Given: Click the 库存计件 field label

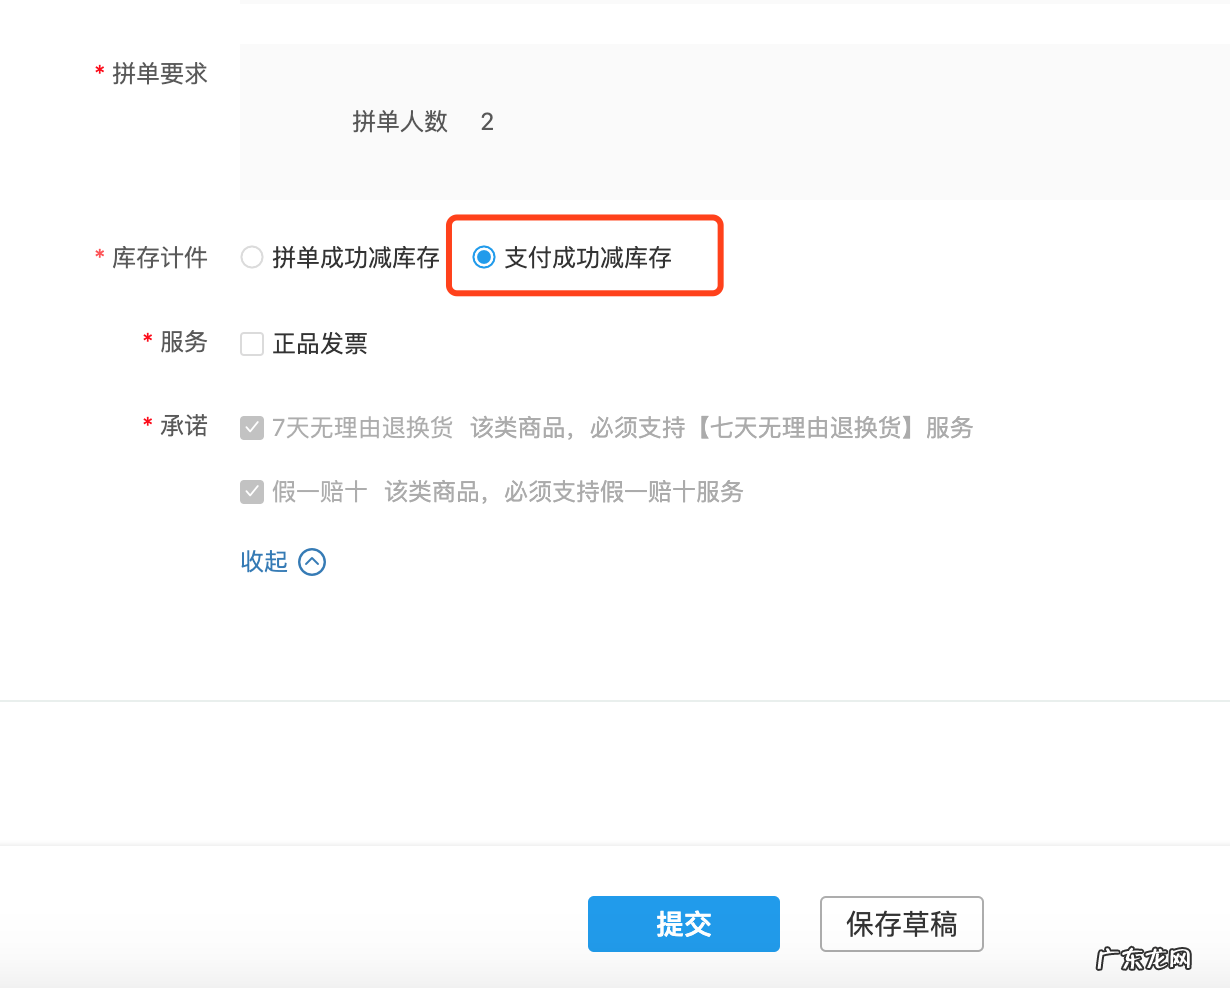Looking at the screenshot, I should [162, 257].
